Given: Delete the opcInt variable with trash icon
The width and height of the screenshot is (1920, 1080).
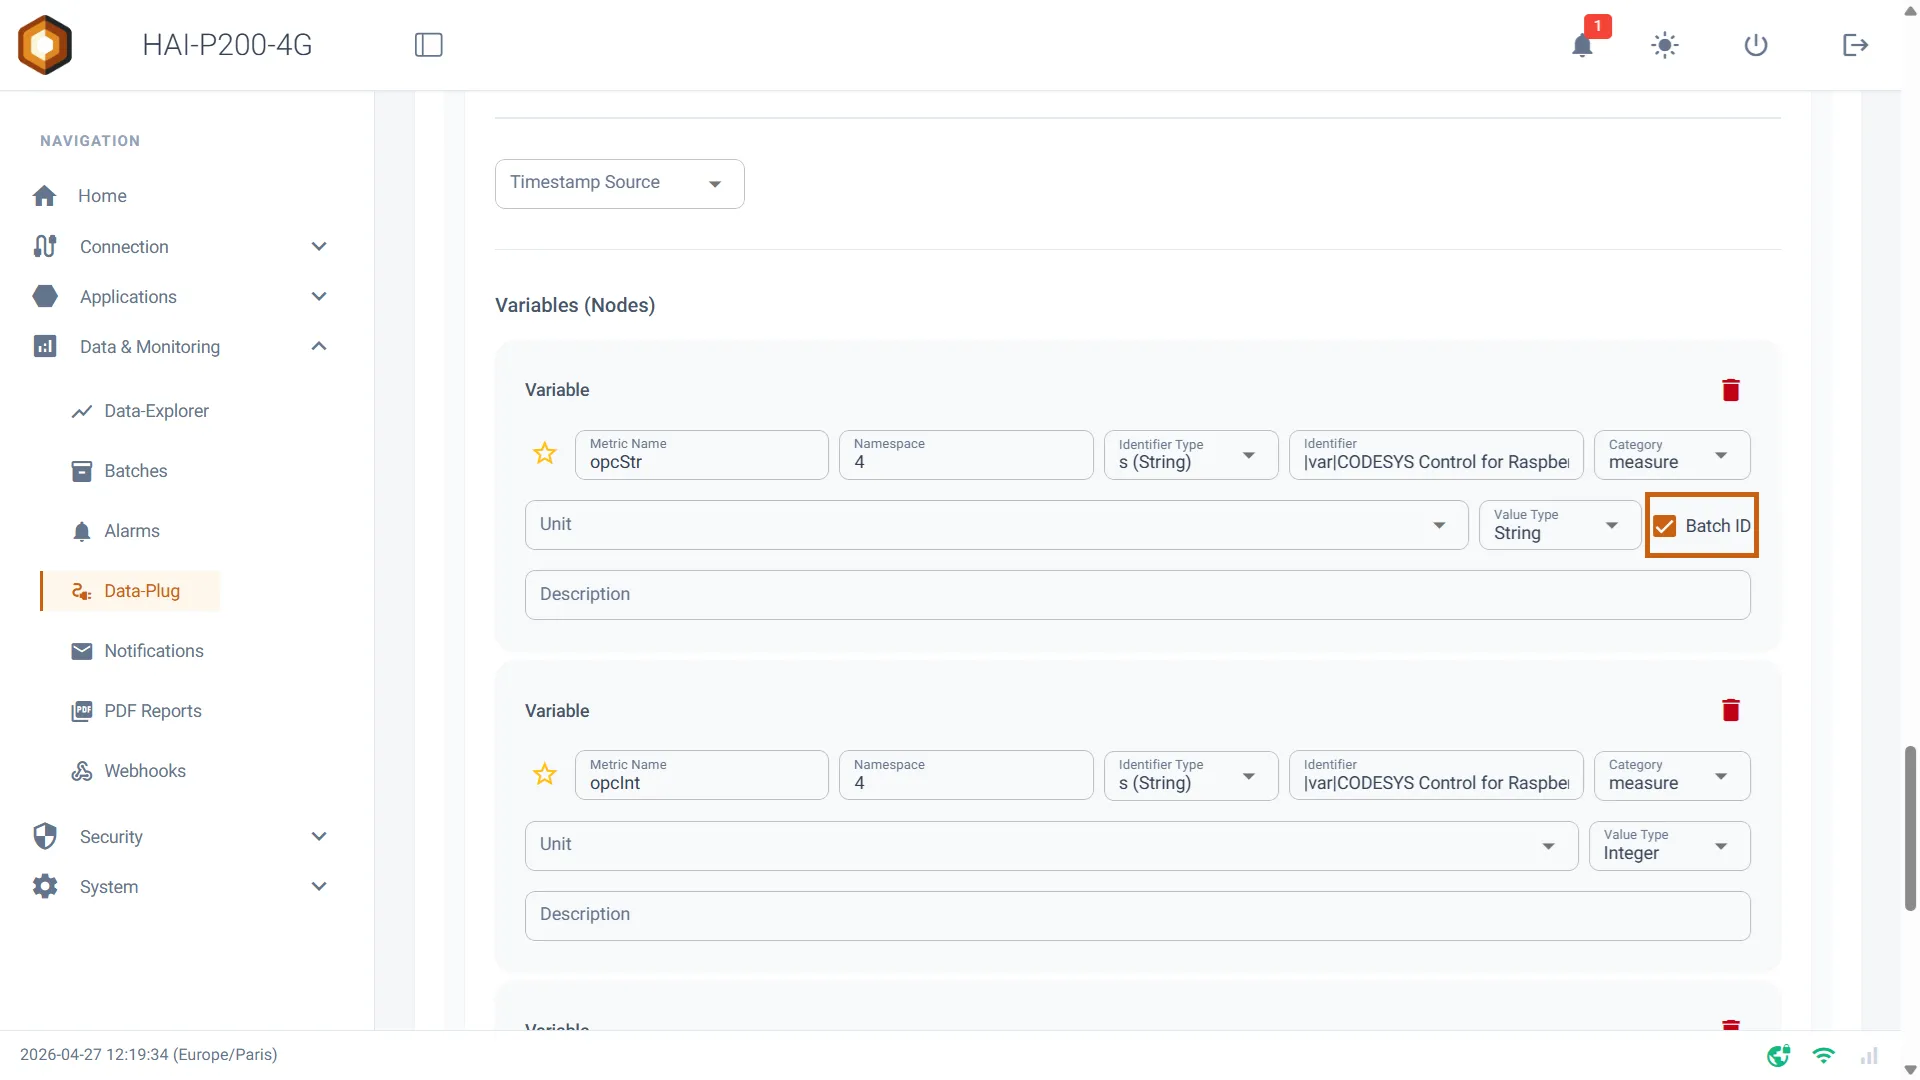Looking at the screenshot, I should (x=1731, y=710).
